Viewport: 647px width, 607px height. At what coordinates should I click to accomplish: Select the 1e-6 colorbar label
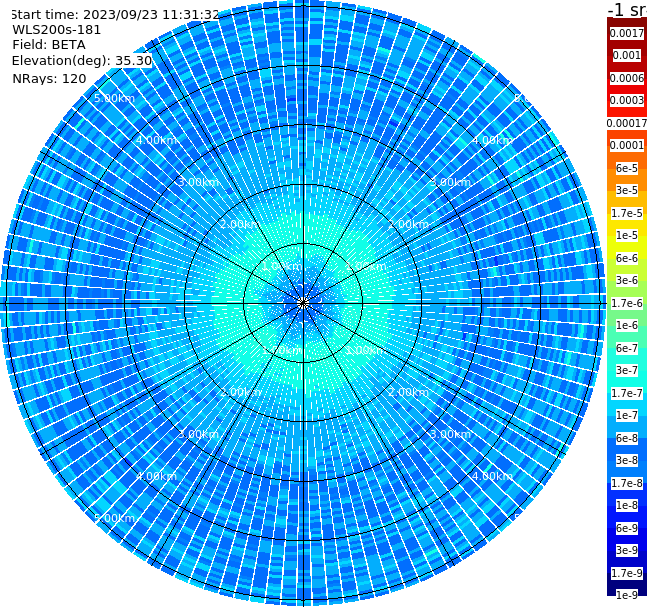(627, 325)
